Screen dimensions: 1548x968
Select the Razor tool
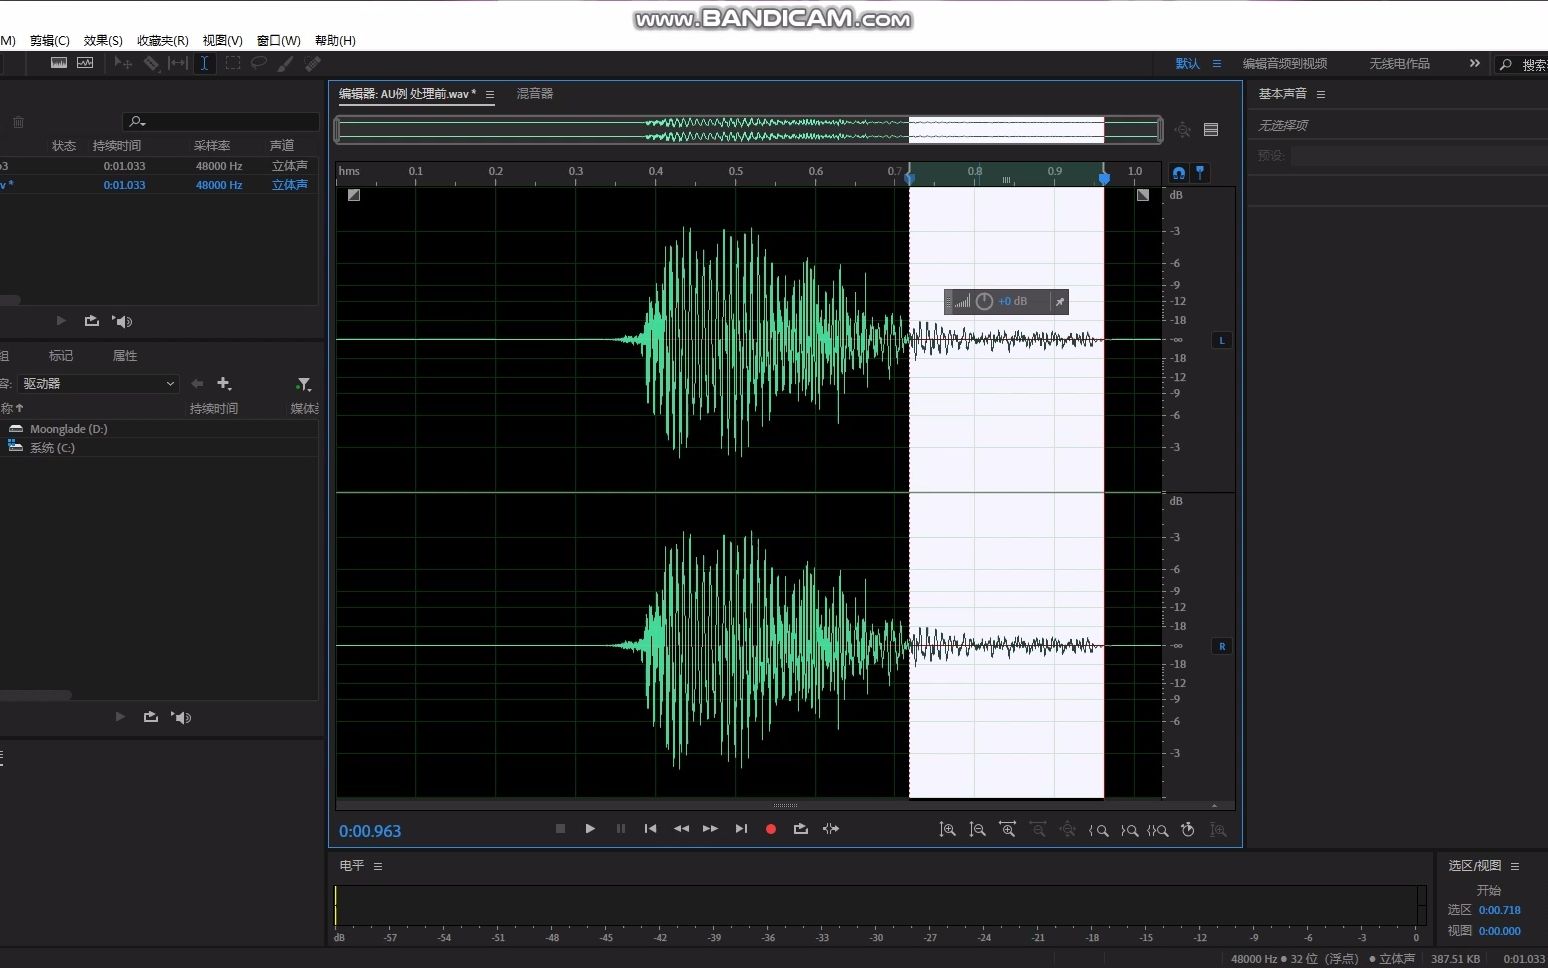151,63
